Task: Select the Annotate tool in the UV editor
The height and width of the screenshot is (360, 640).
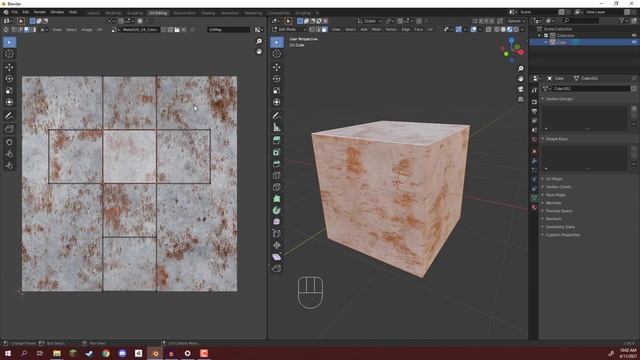Action: [9, 116]
